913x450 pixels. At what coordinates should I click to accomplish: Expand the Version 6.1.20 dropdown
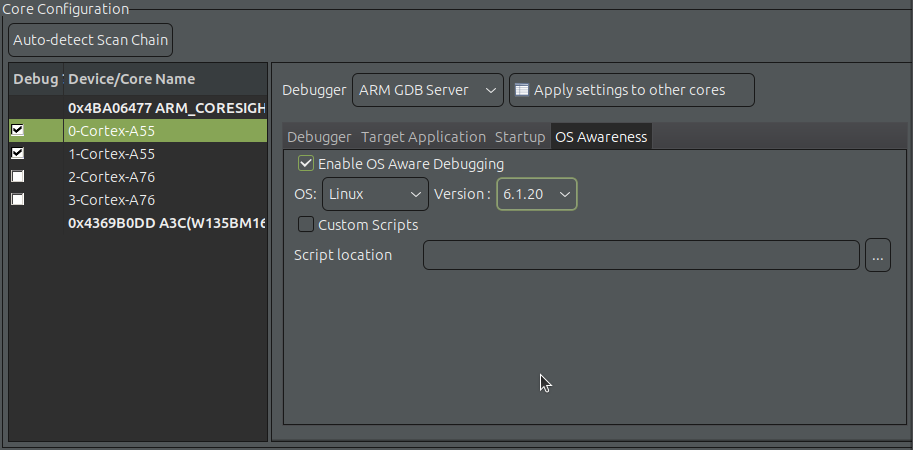point(536,194)
